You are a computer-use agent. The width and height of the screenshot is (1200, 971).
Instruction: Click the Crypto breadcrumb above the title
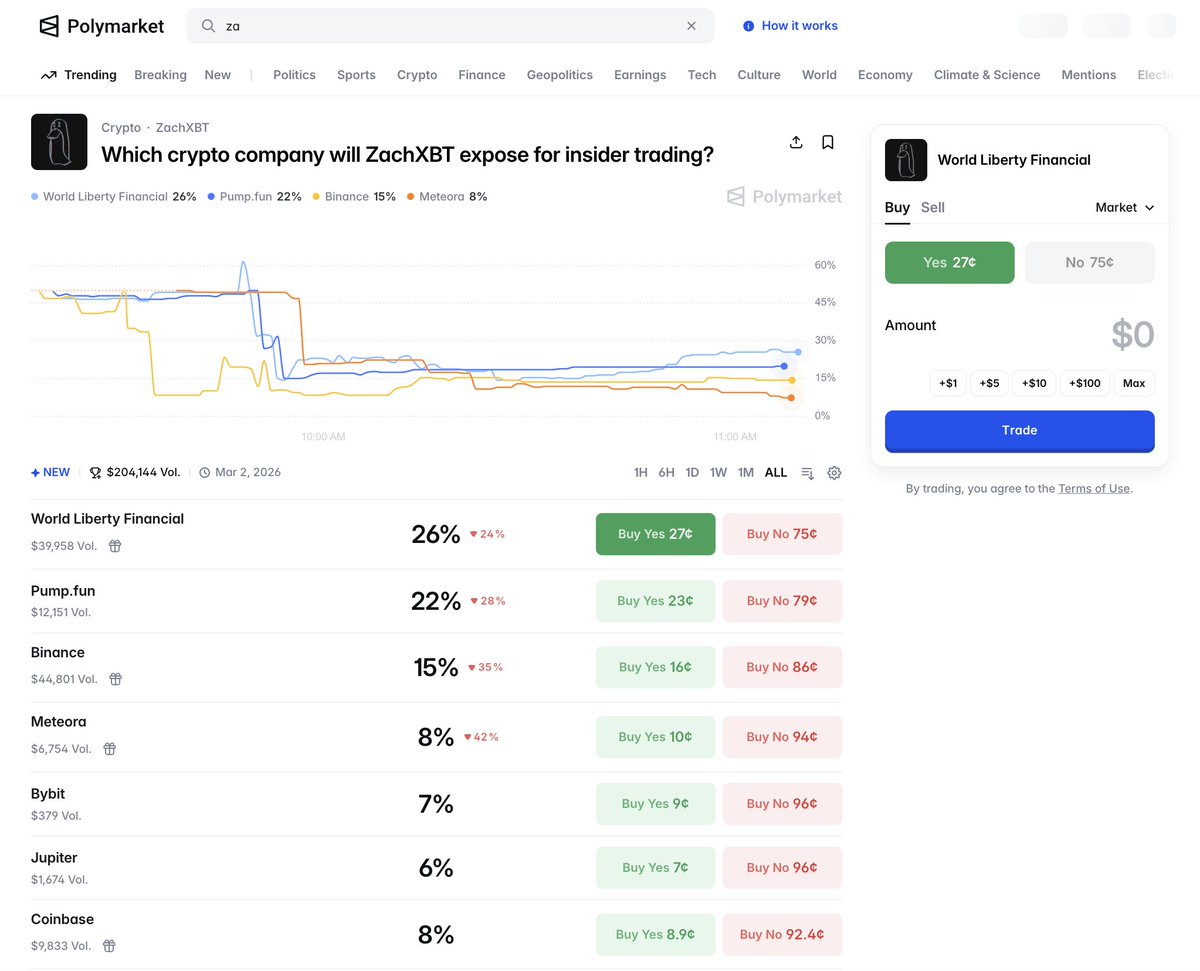[121, 128]
